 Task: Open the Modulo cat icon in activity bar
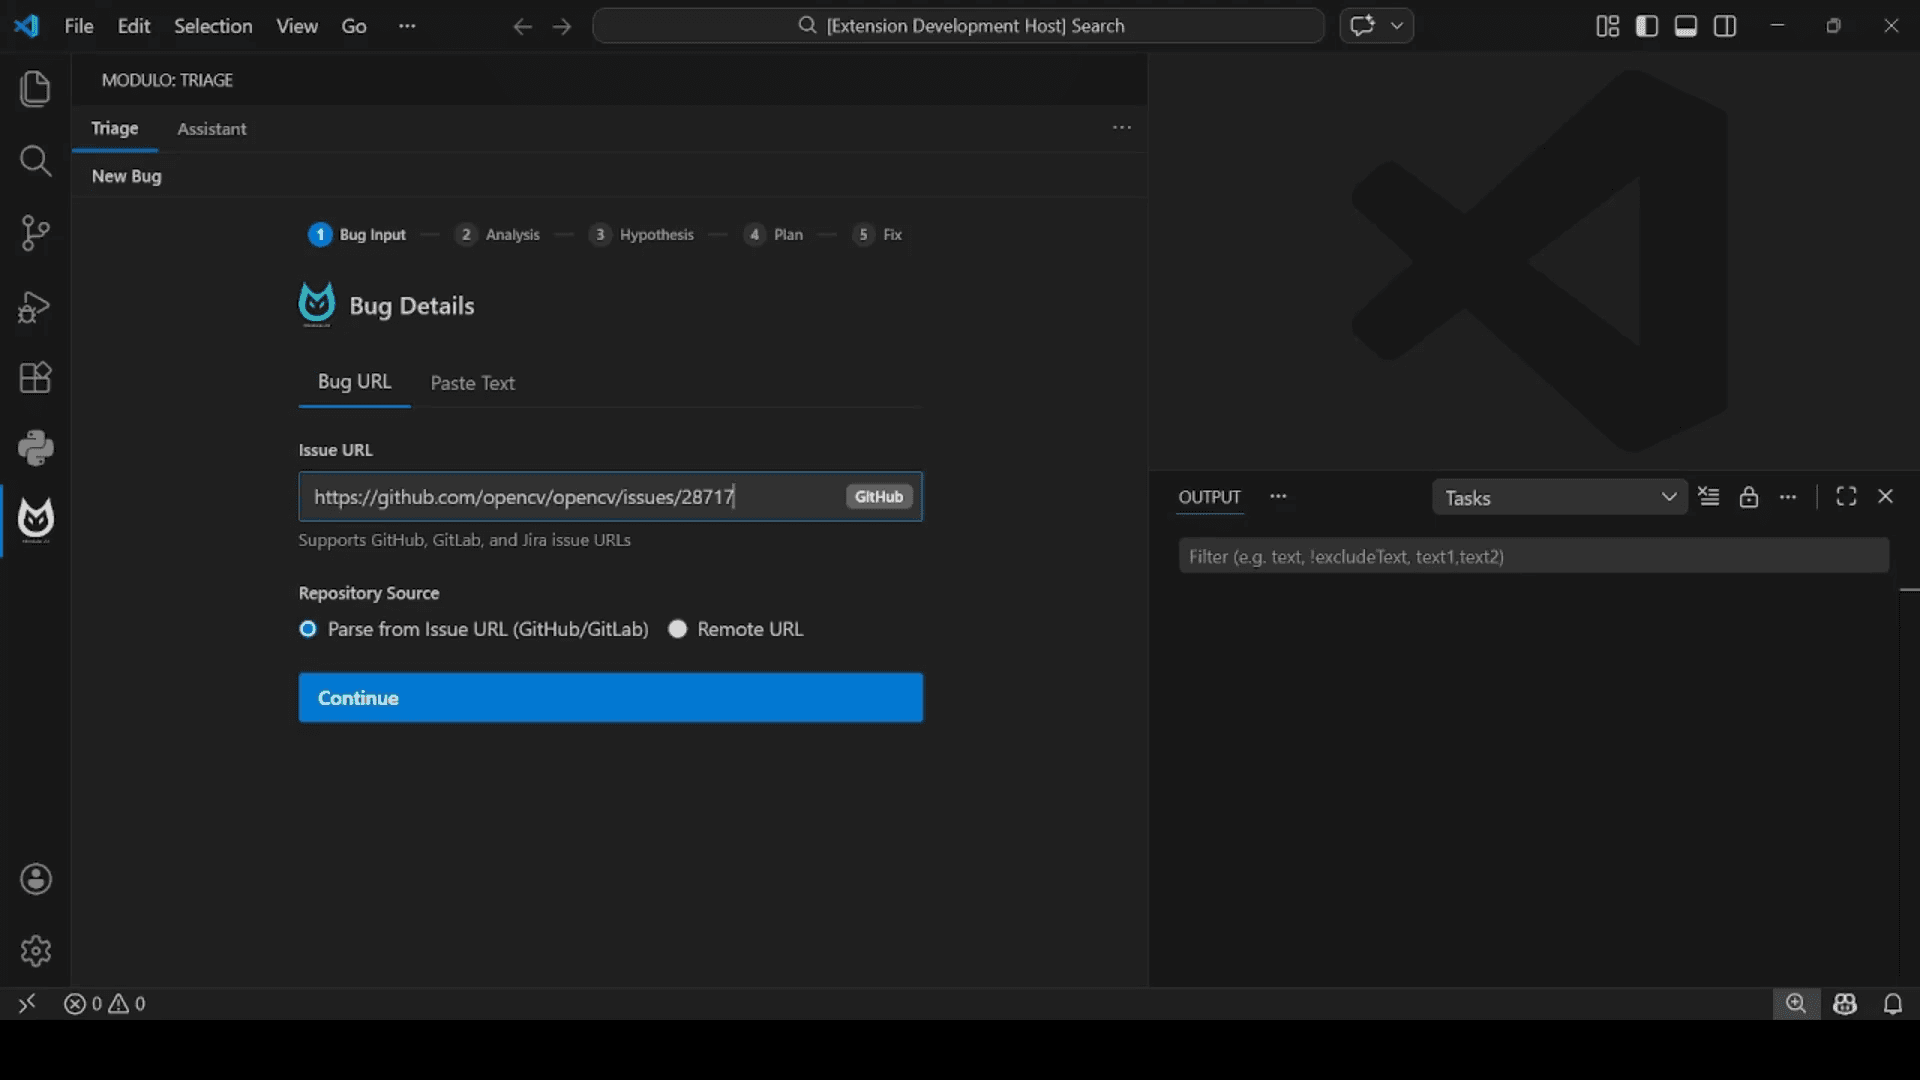[36, 519]
